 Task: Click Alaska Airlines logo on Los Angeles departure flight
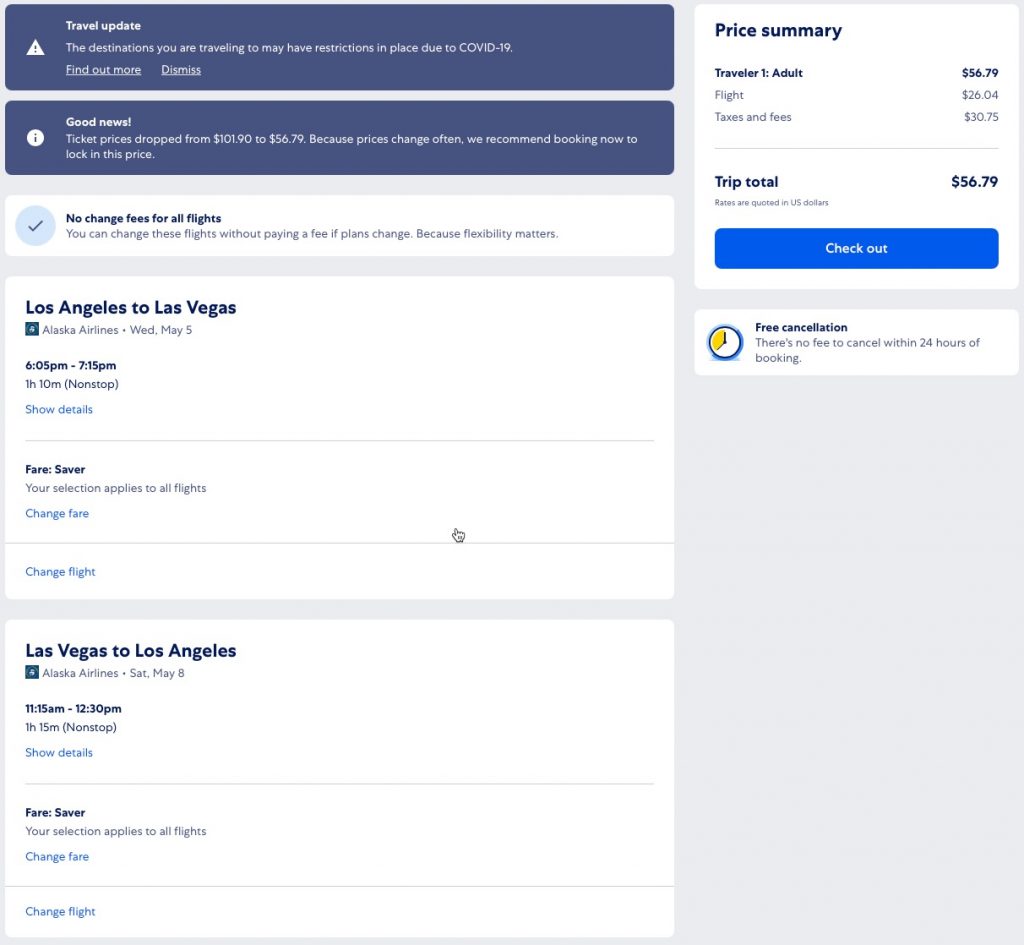pos(32,330)
